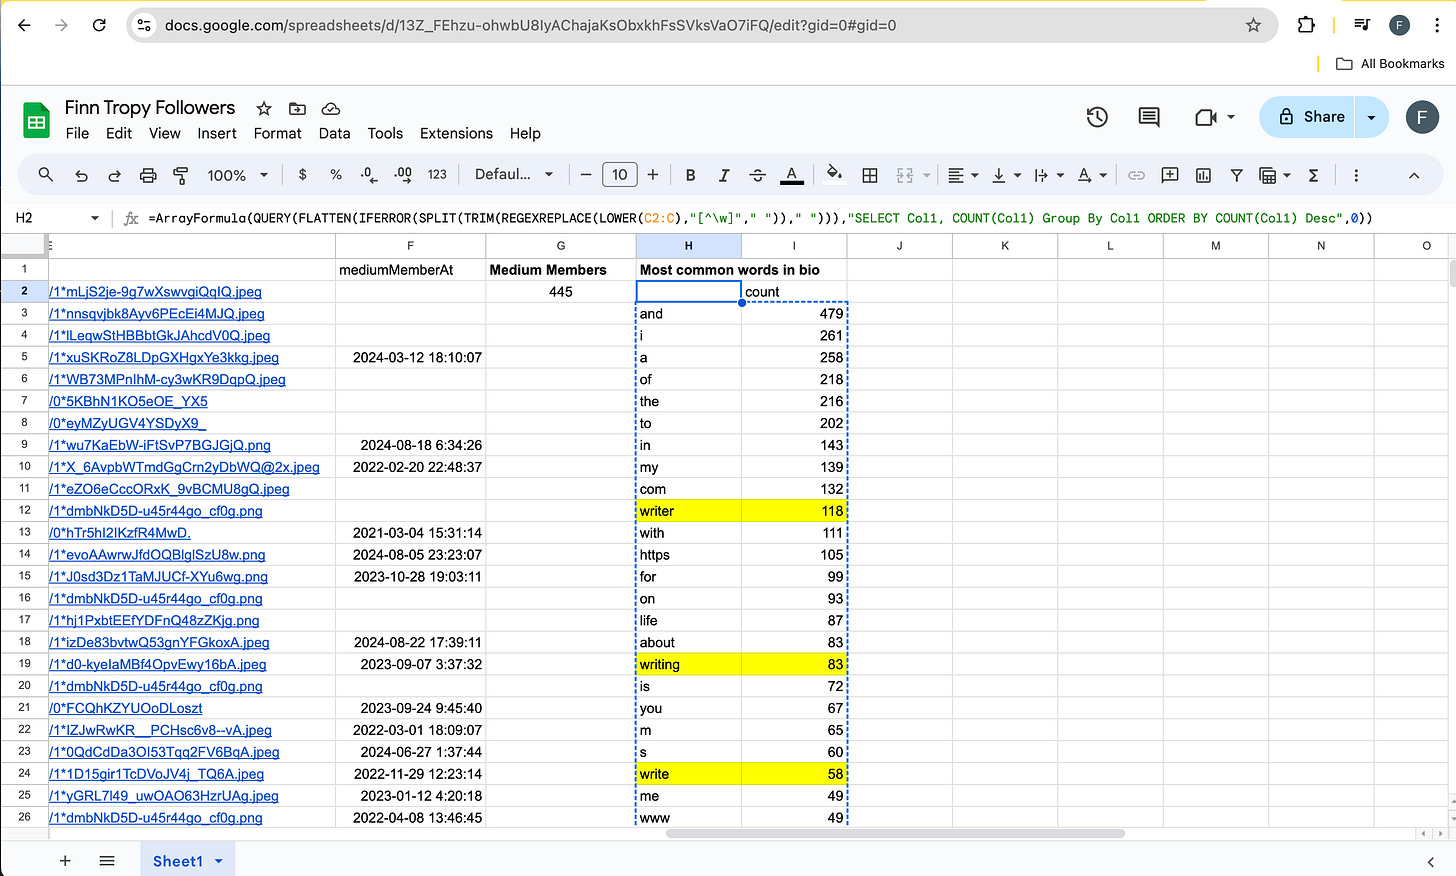Insert a comment
The image size is (1456, 876).
tap(1169, 175)
